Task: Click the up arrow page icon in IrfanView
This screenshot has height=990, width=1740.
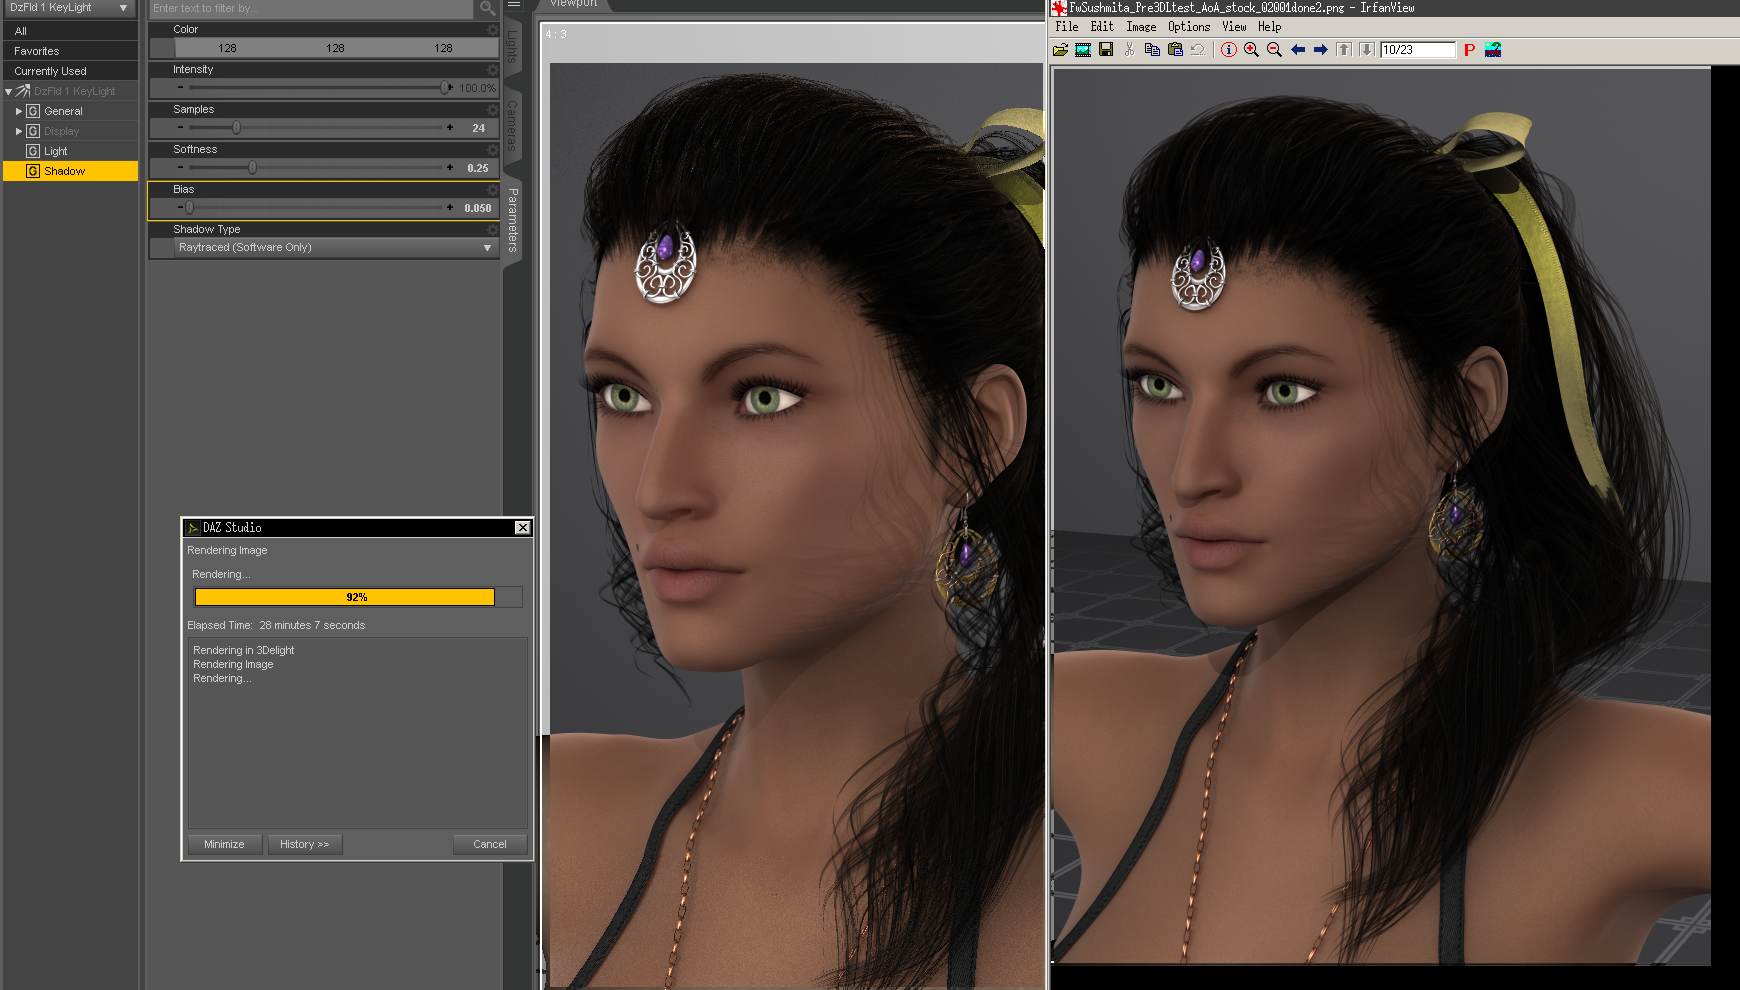Action: (x=1344, y=50)
